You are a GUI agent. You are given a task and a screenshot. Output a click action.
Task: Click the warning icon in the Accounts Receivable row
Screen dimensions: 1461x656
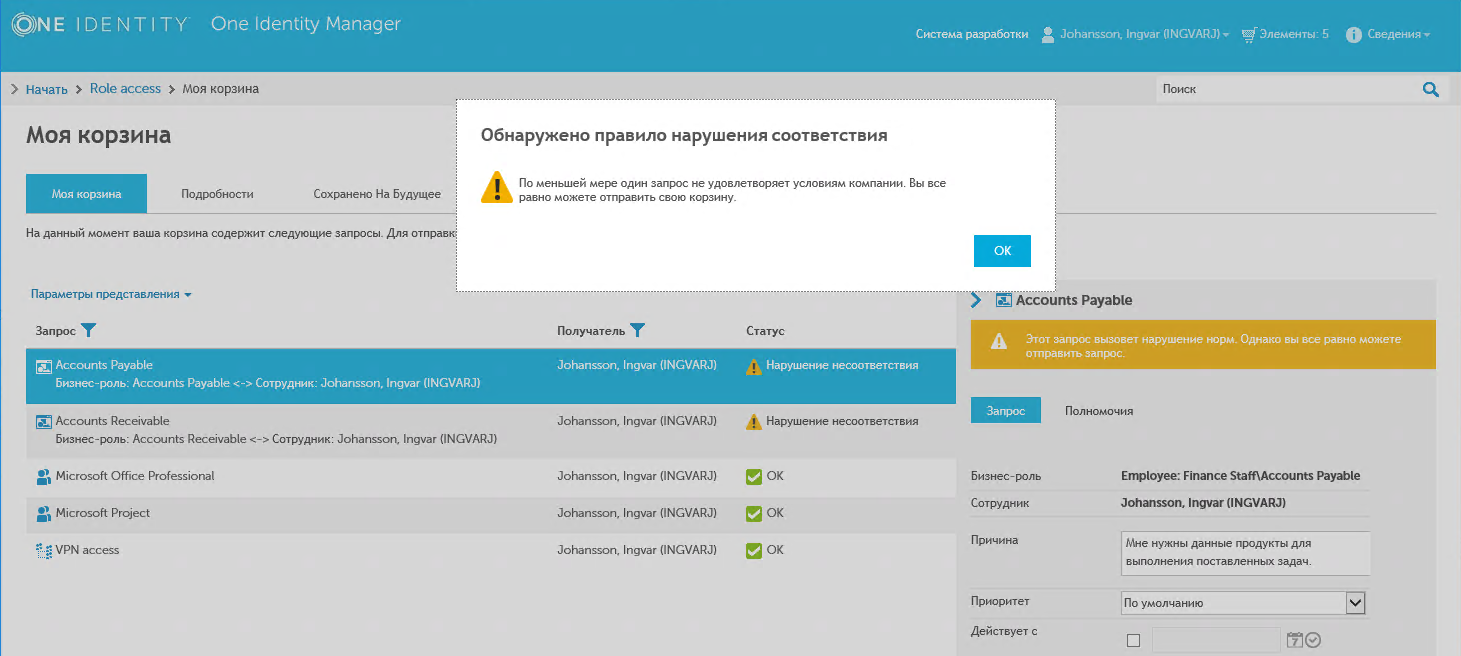[x=754, y=422]
